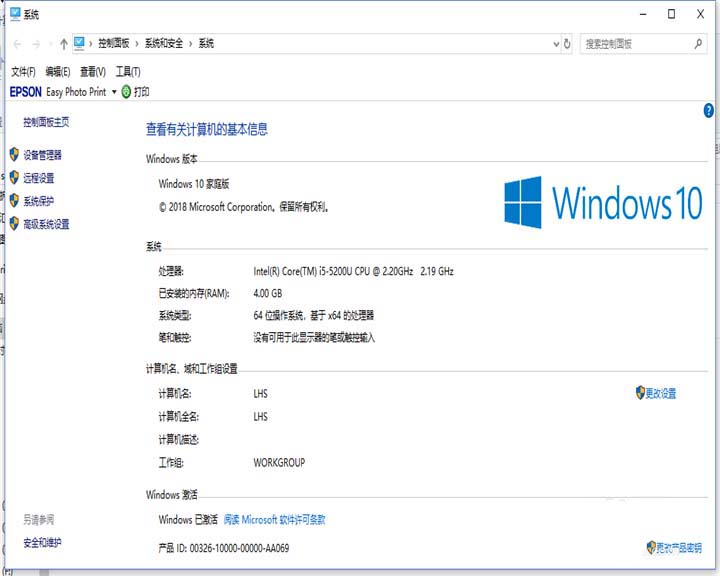Click the Windows 10 logo
720x576 pixels.
click(603, 202)
